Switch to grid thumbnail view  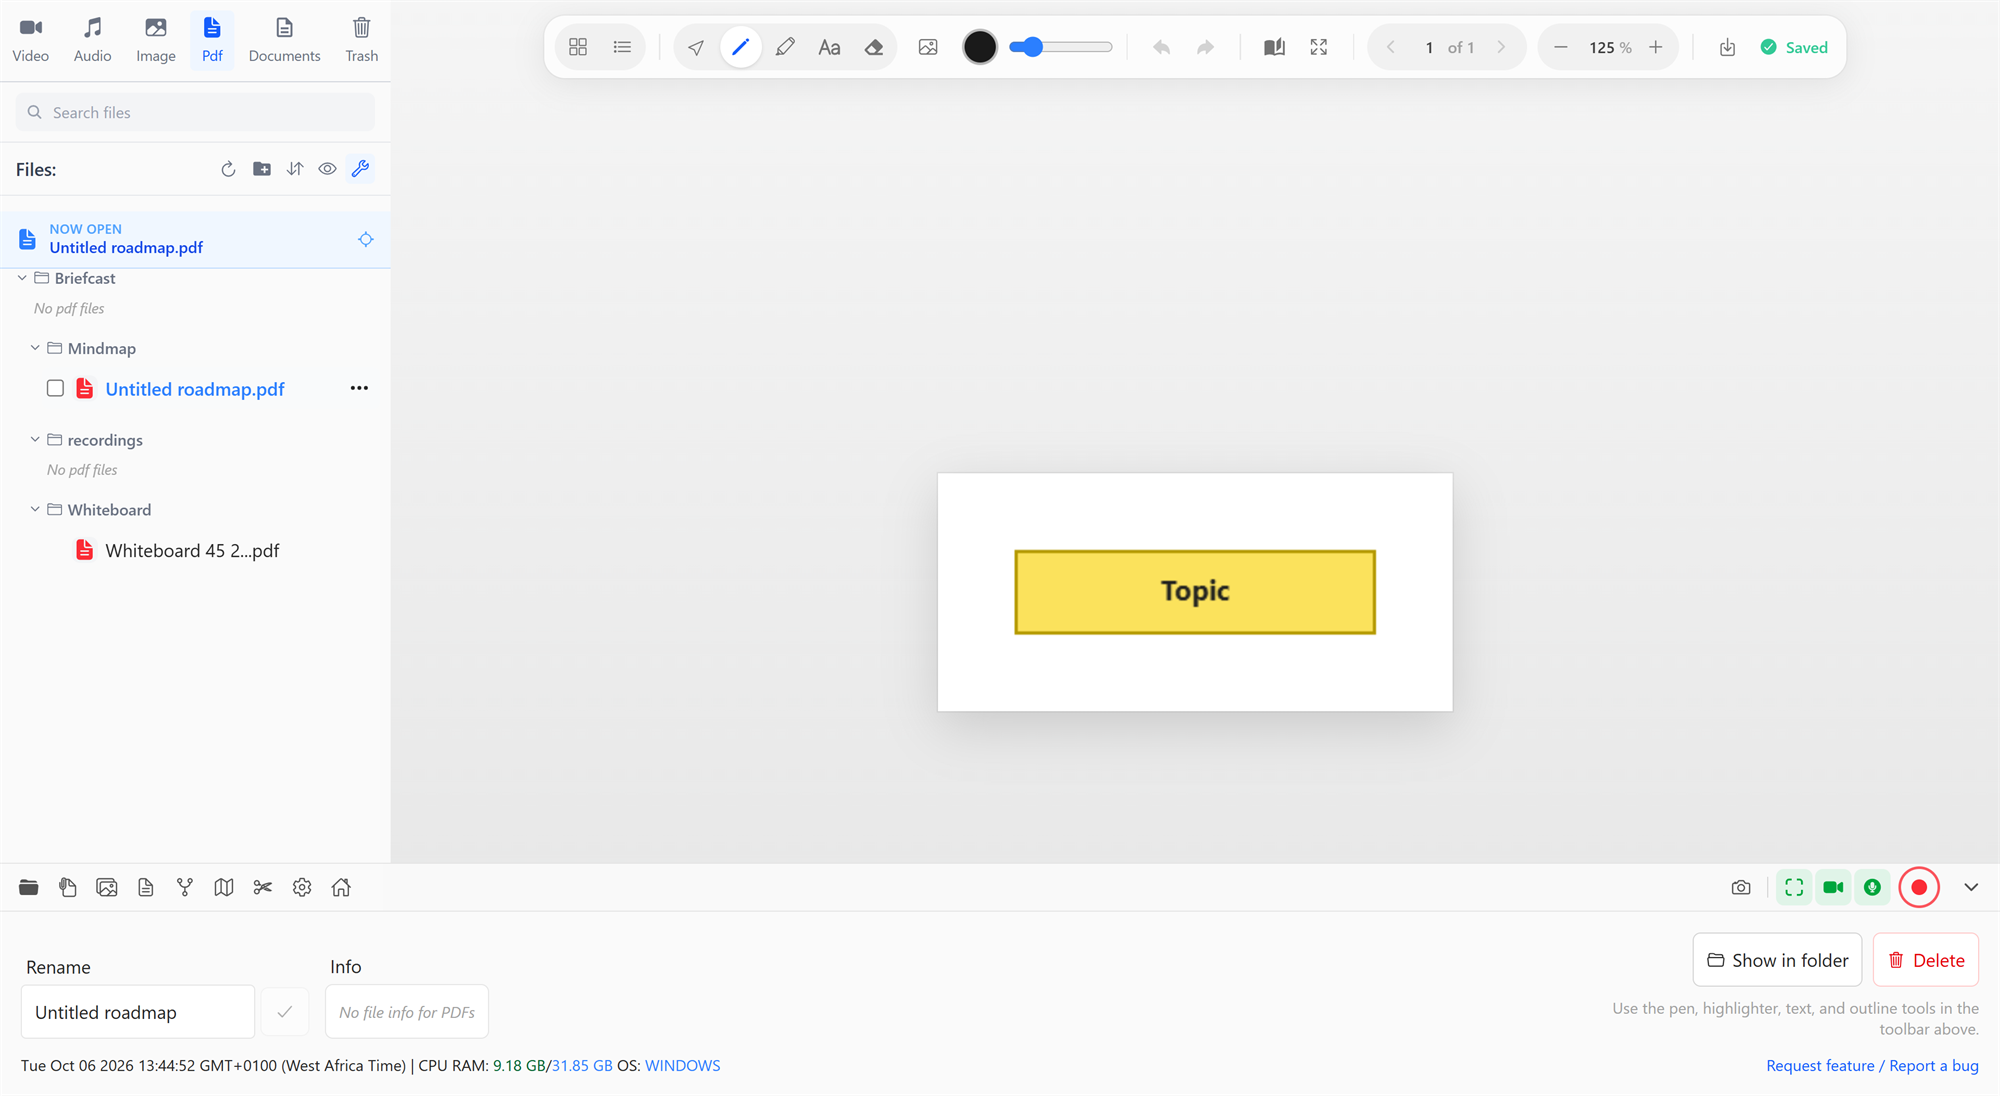point(578,47)
